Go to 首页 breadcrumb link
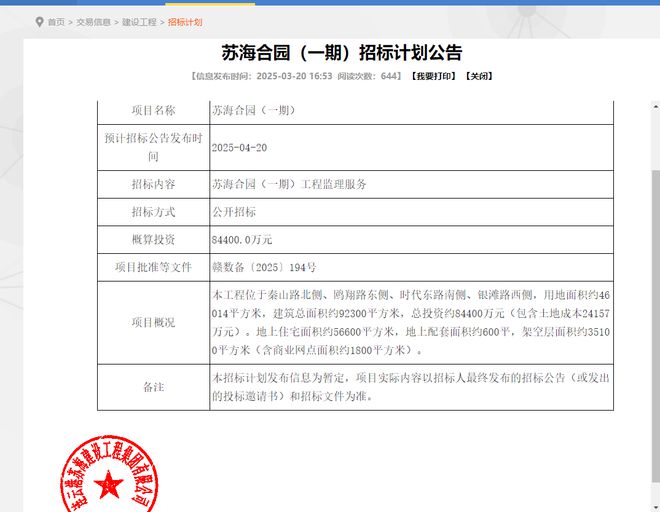 56,22
